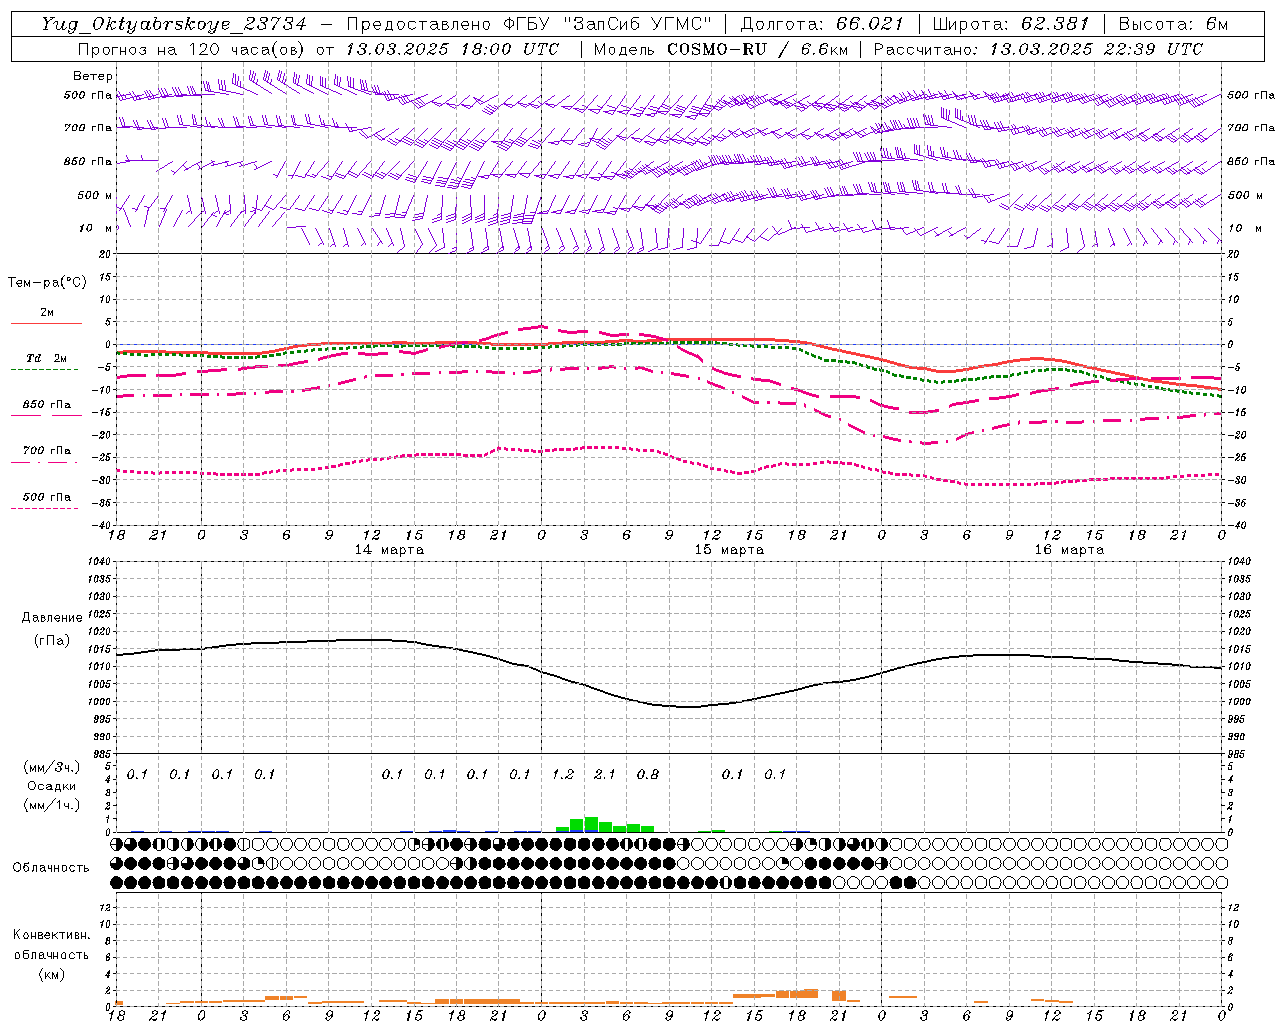Click the '(км)' unit under convective cloudiness
Image resolution: width=1280 pixels, height=1024 pixels.
point(51,974)
